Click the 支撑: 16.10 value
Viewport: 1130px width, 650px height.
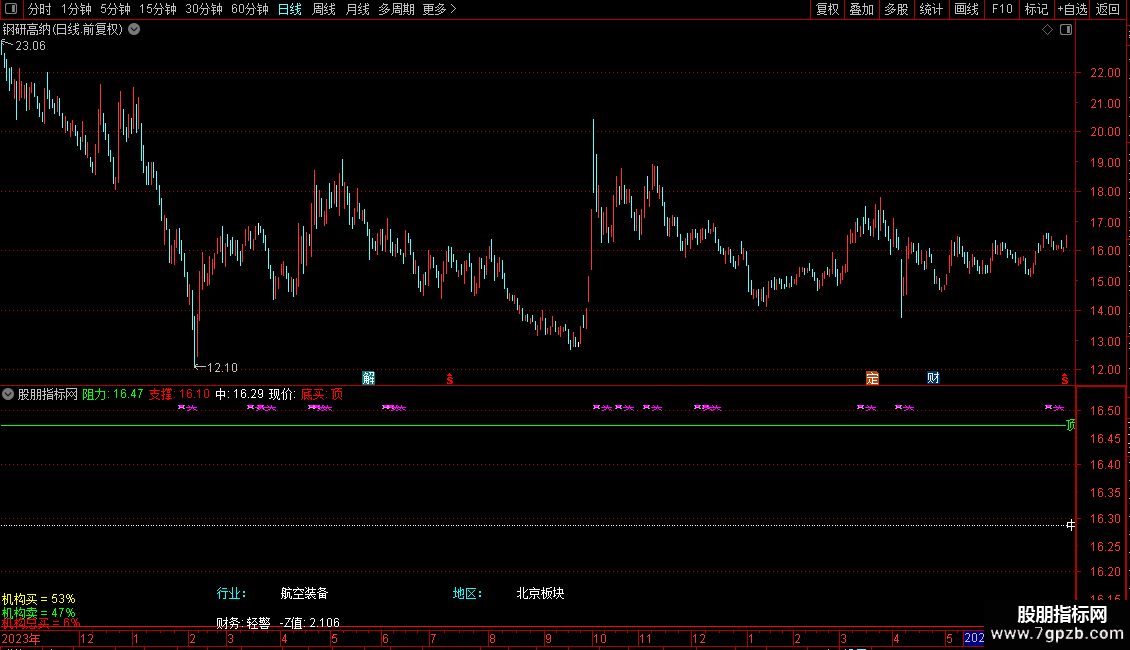click(179, 394)
